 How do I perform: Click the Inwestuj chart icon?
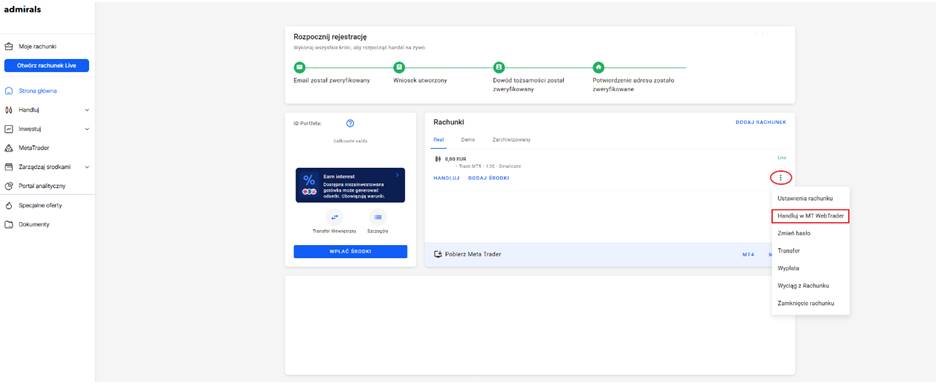coord(8,128)
